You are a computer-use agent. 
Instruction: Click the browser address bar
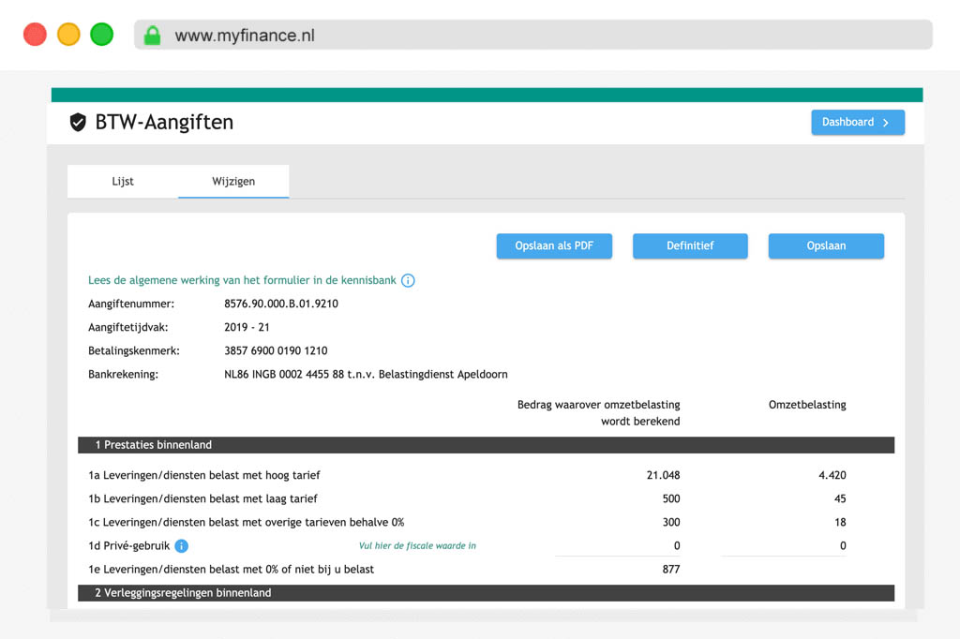pos(400,33)
